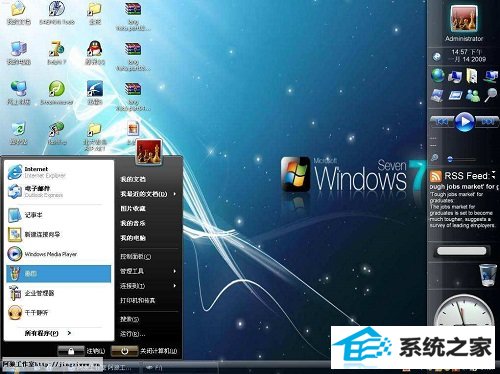Screen dimensions: 500x374
Task: Open the Recycle Bin (回收站) desktop icon
Action: (x=19, y=133)
